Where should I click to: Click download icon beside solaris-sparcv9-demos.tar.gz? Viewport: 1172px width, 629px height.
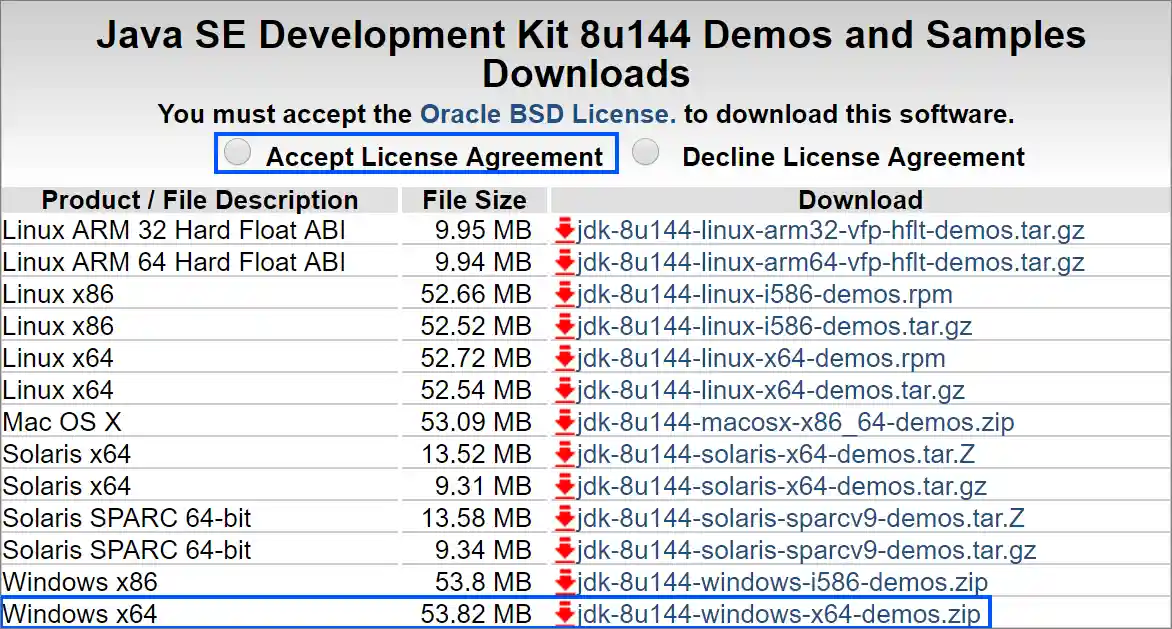[x=565, y=551]
